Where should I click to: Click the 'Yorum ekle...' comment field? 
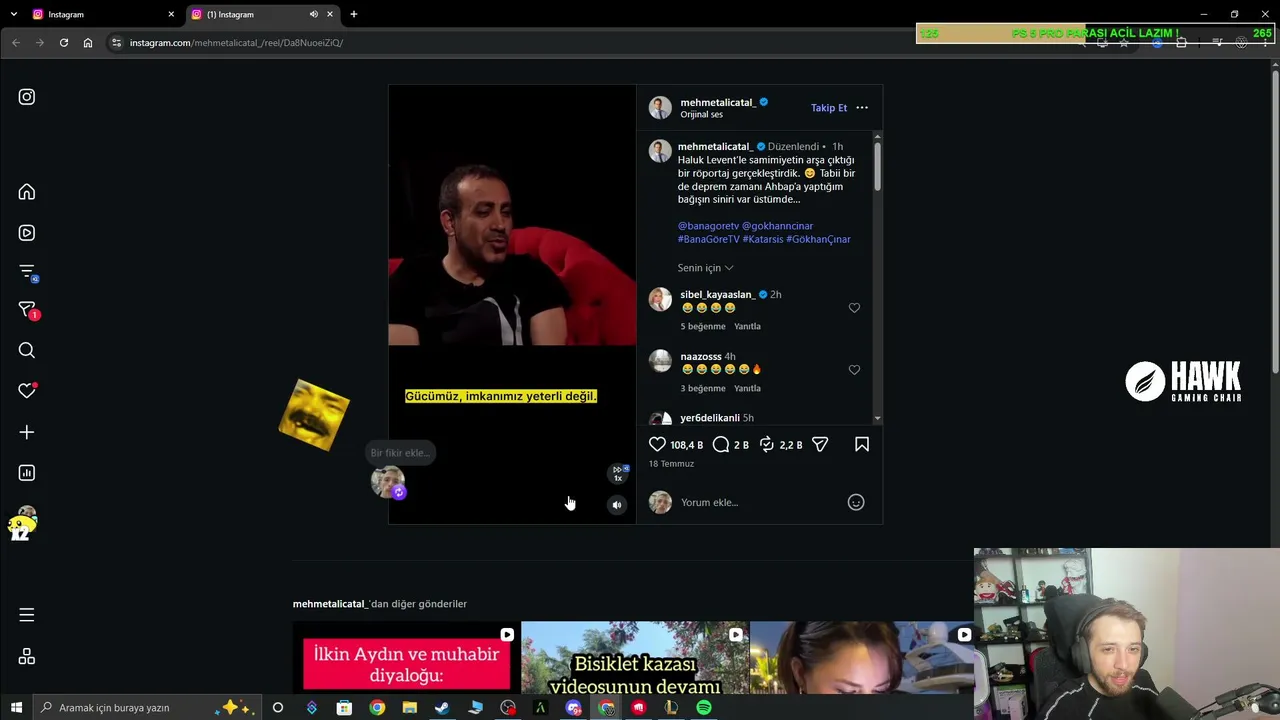760,502
